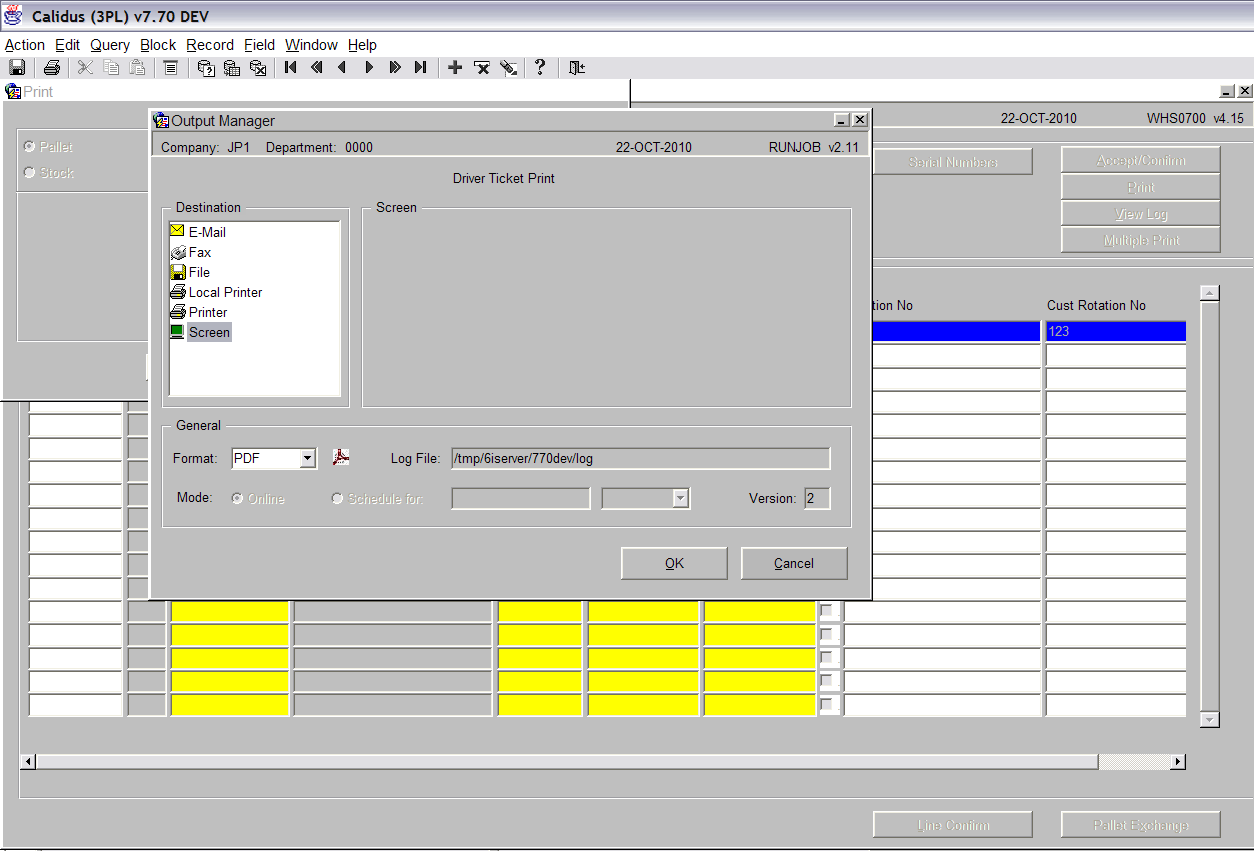Open the Block menu
The image size is (1254, 851).
(x=158, y=45)
